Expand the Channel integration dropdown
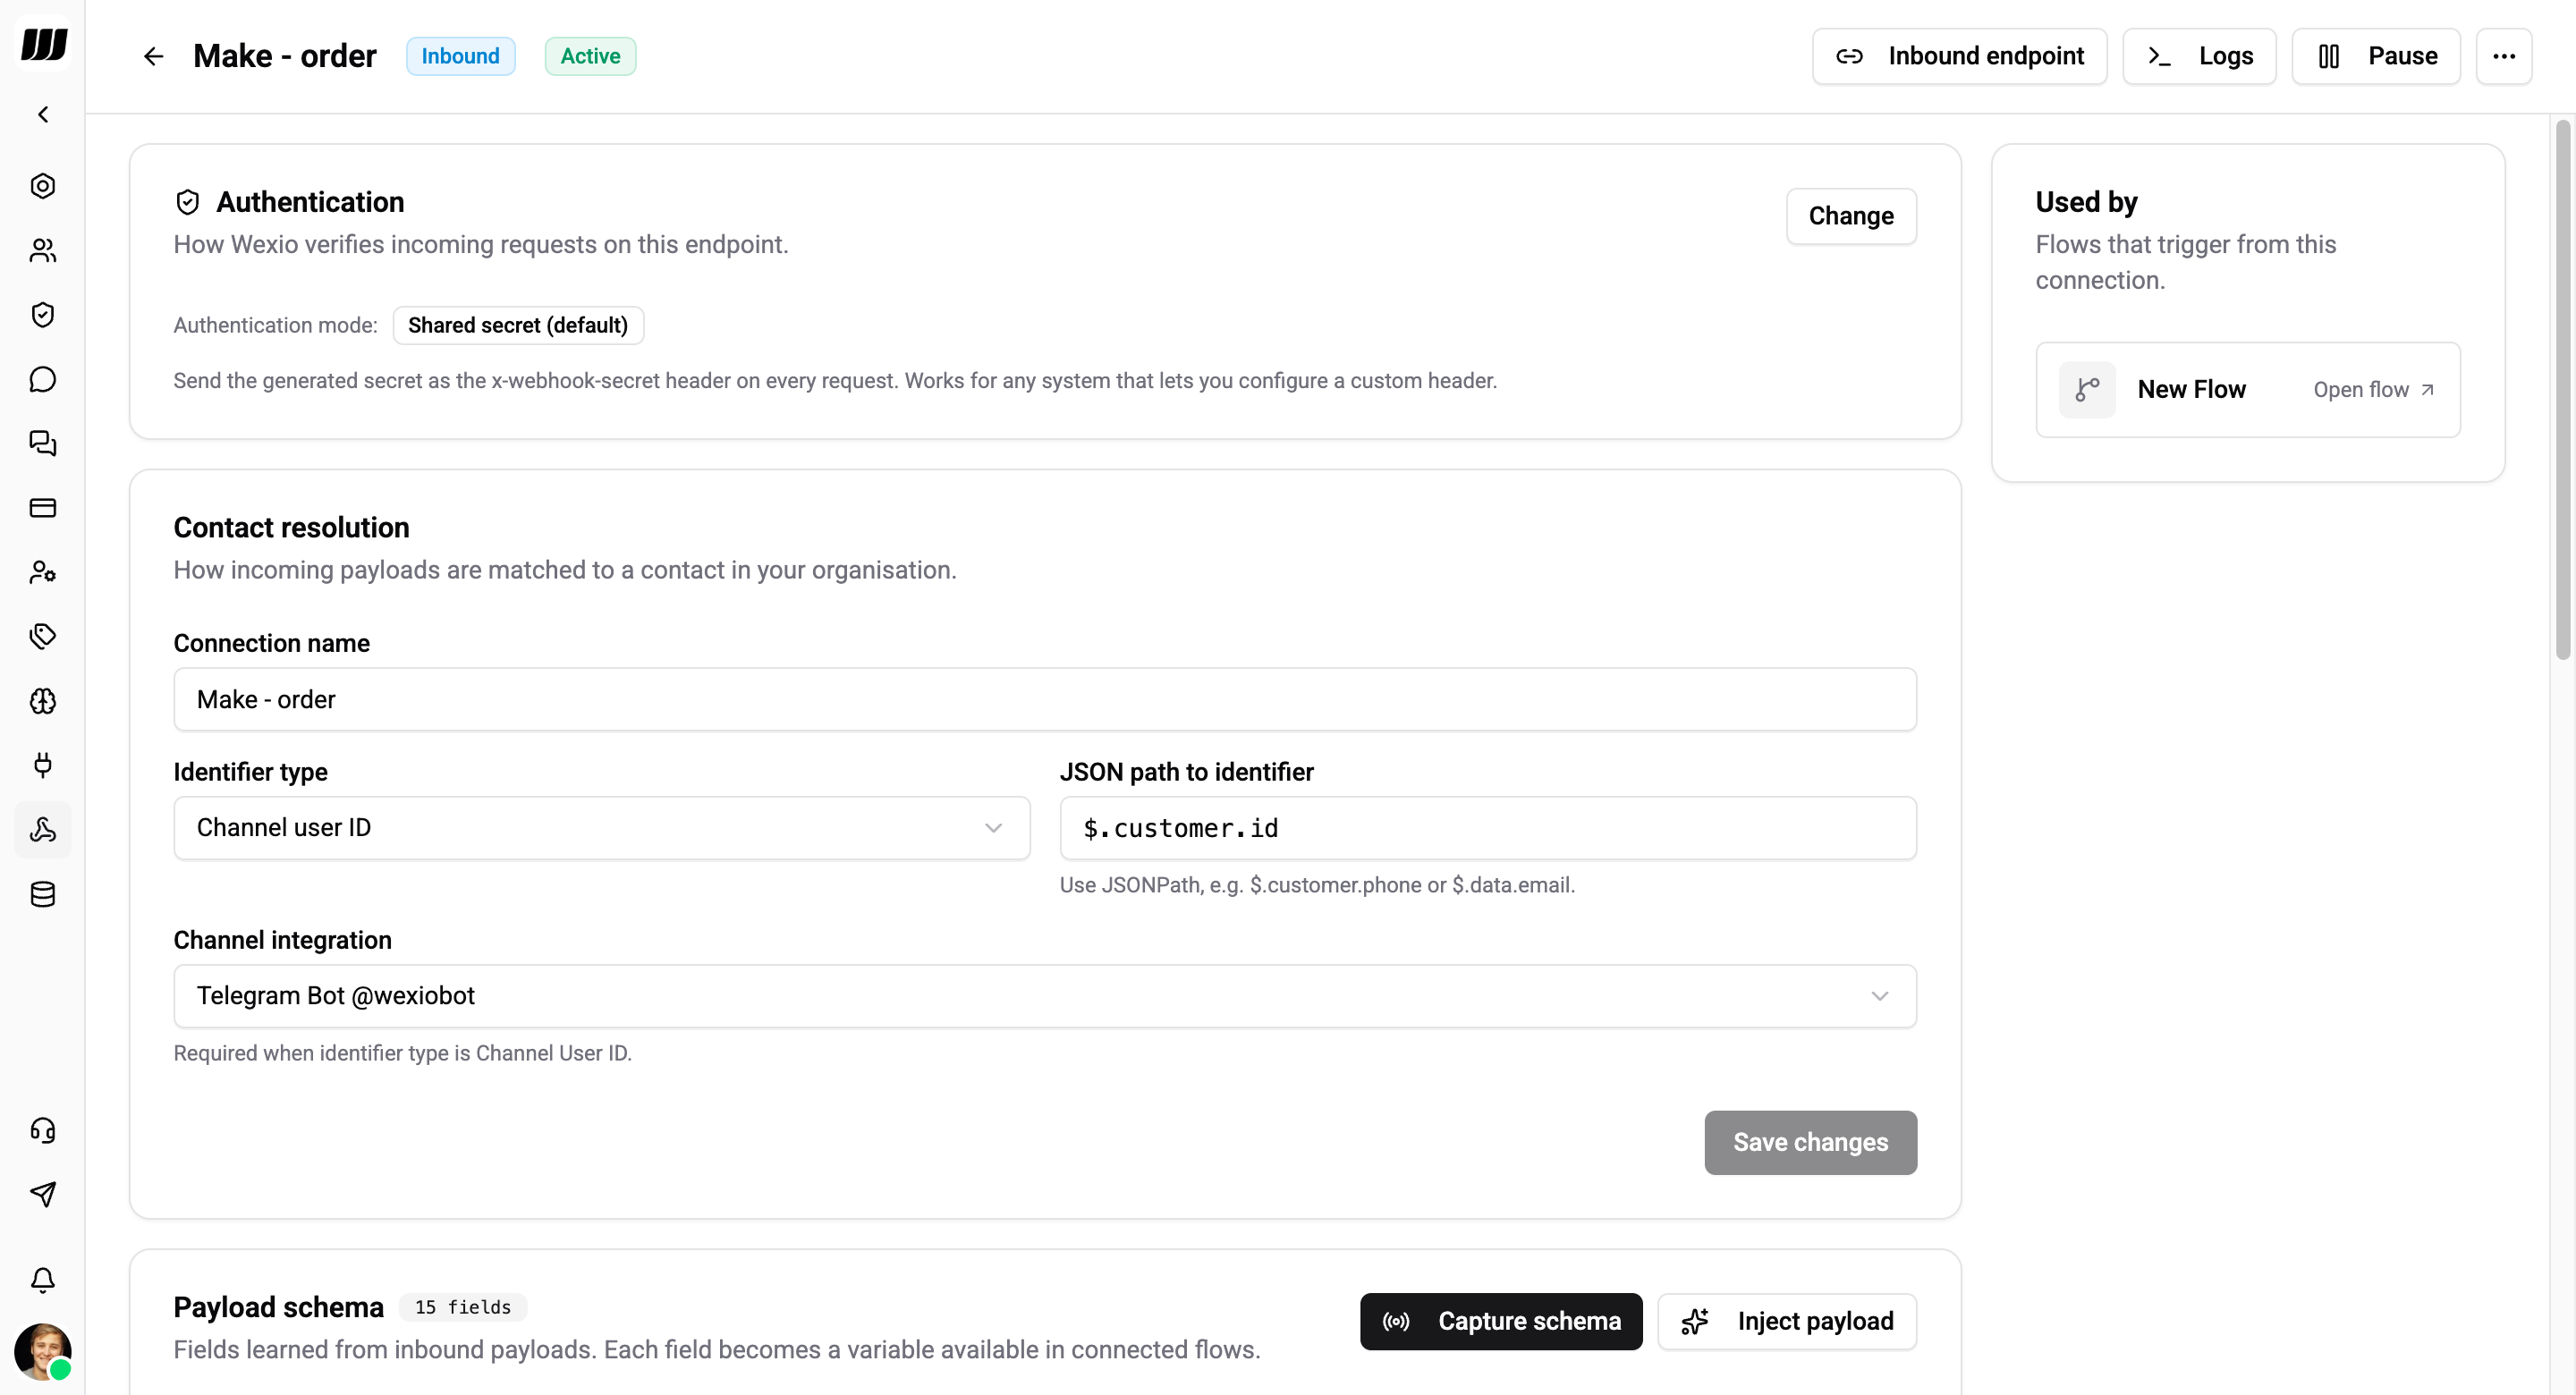 pyautogui.click(x=1044, y=995)
